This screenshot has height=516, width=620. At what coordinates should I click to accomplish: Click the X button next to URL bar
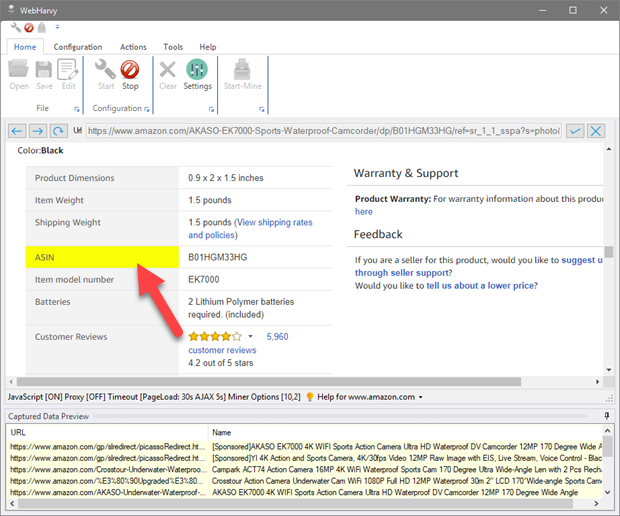click(x=596, y=131)
